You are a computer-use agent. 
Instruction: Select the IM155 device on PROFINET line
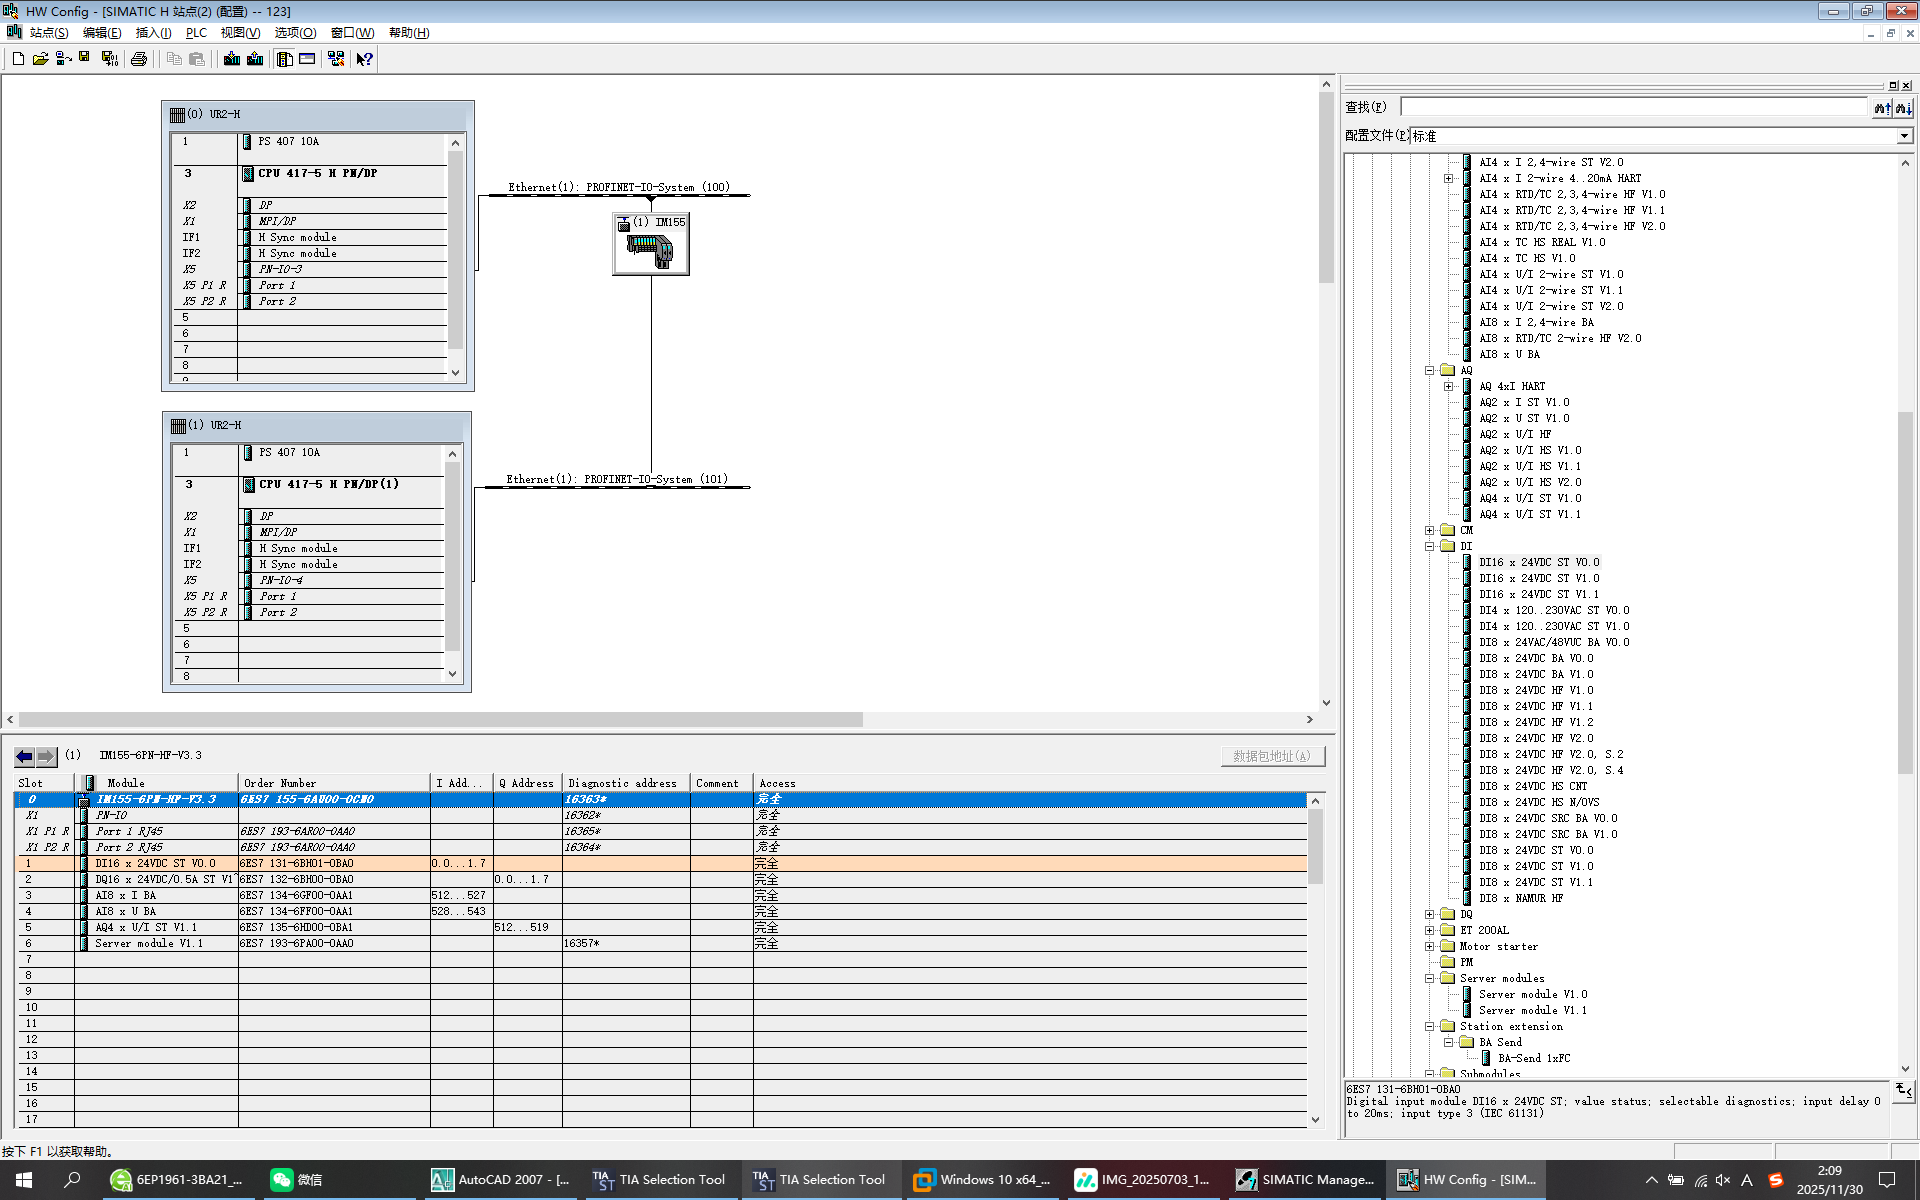tap(651, 245)
